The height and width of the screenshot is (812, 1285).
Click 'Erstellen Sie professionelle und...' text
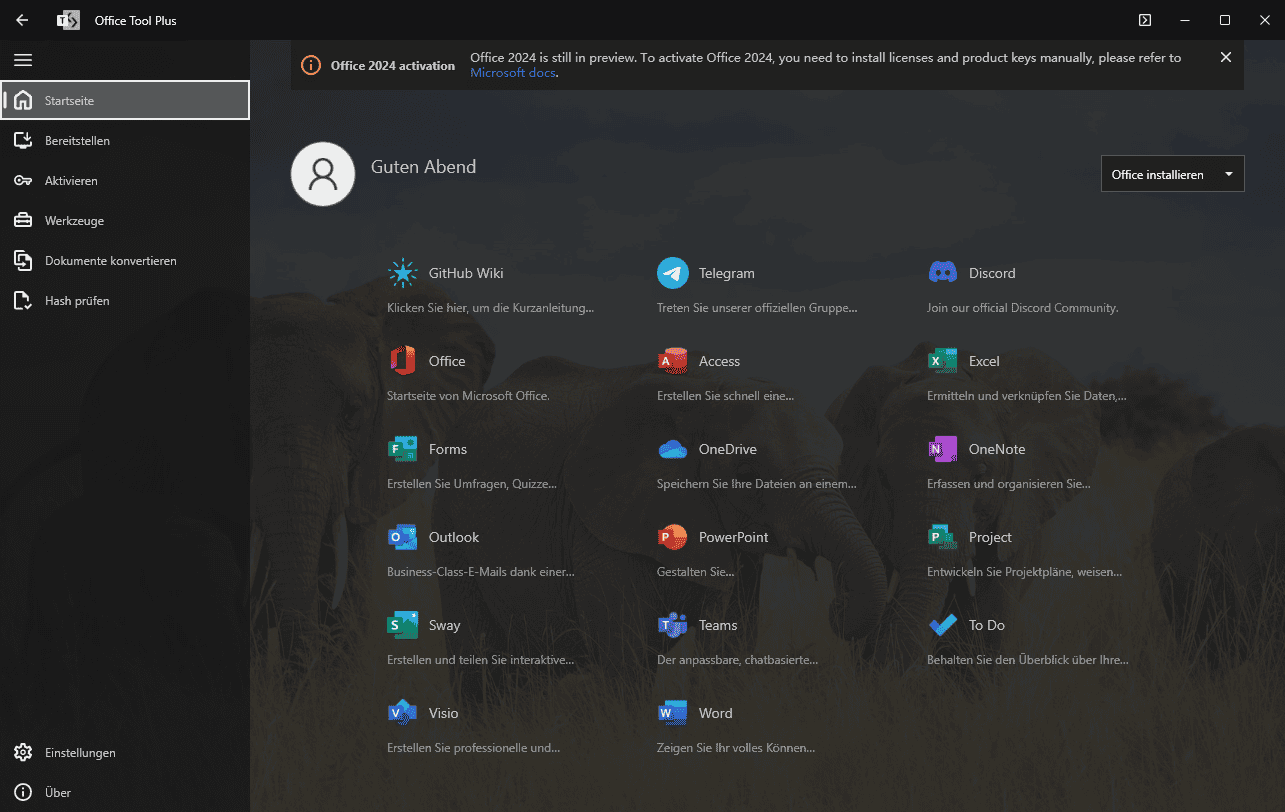473,747
